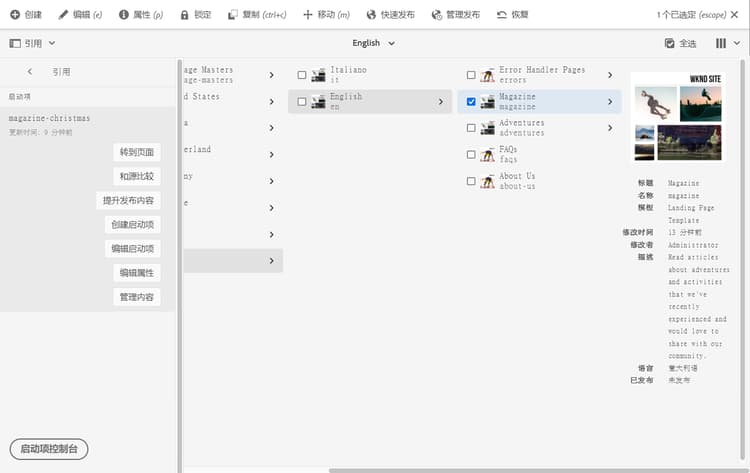Expand the 'age Masters' row chevron
Screen dimensions: 750x473
[271, 75]
